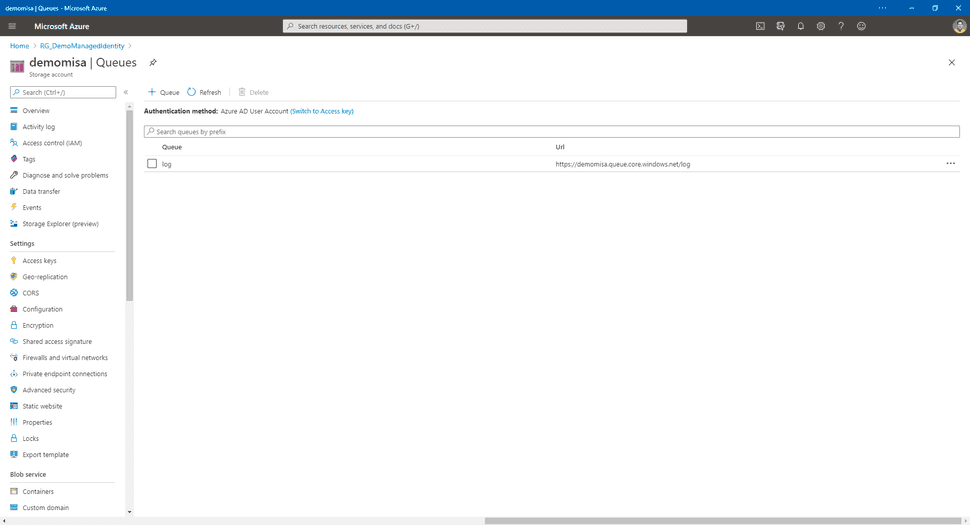Click the sidebar vertical scrollbar thumb

[129, 206]
